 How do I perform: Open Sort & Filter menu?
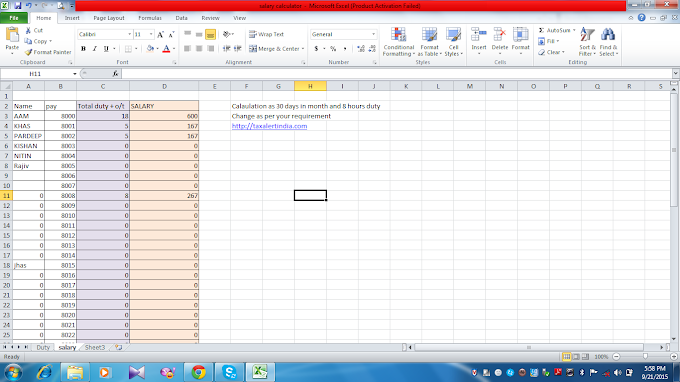587,42
